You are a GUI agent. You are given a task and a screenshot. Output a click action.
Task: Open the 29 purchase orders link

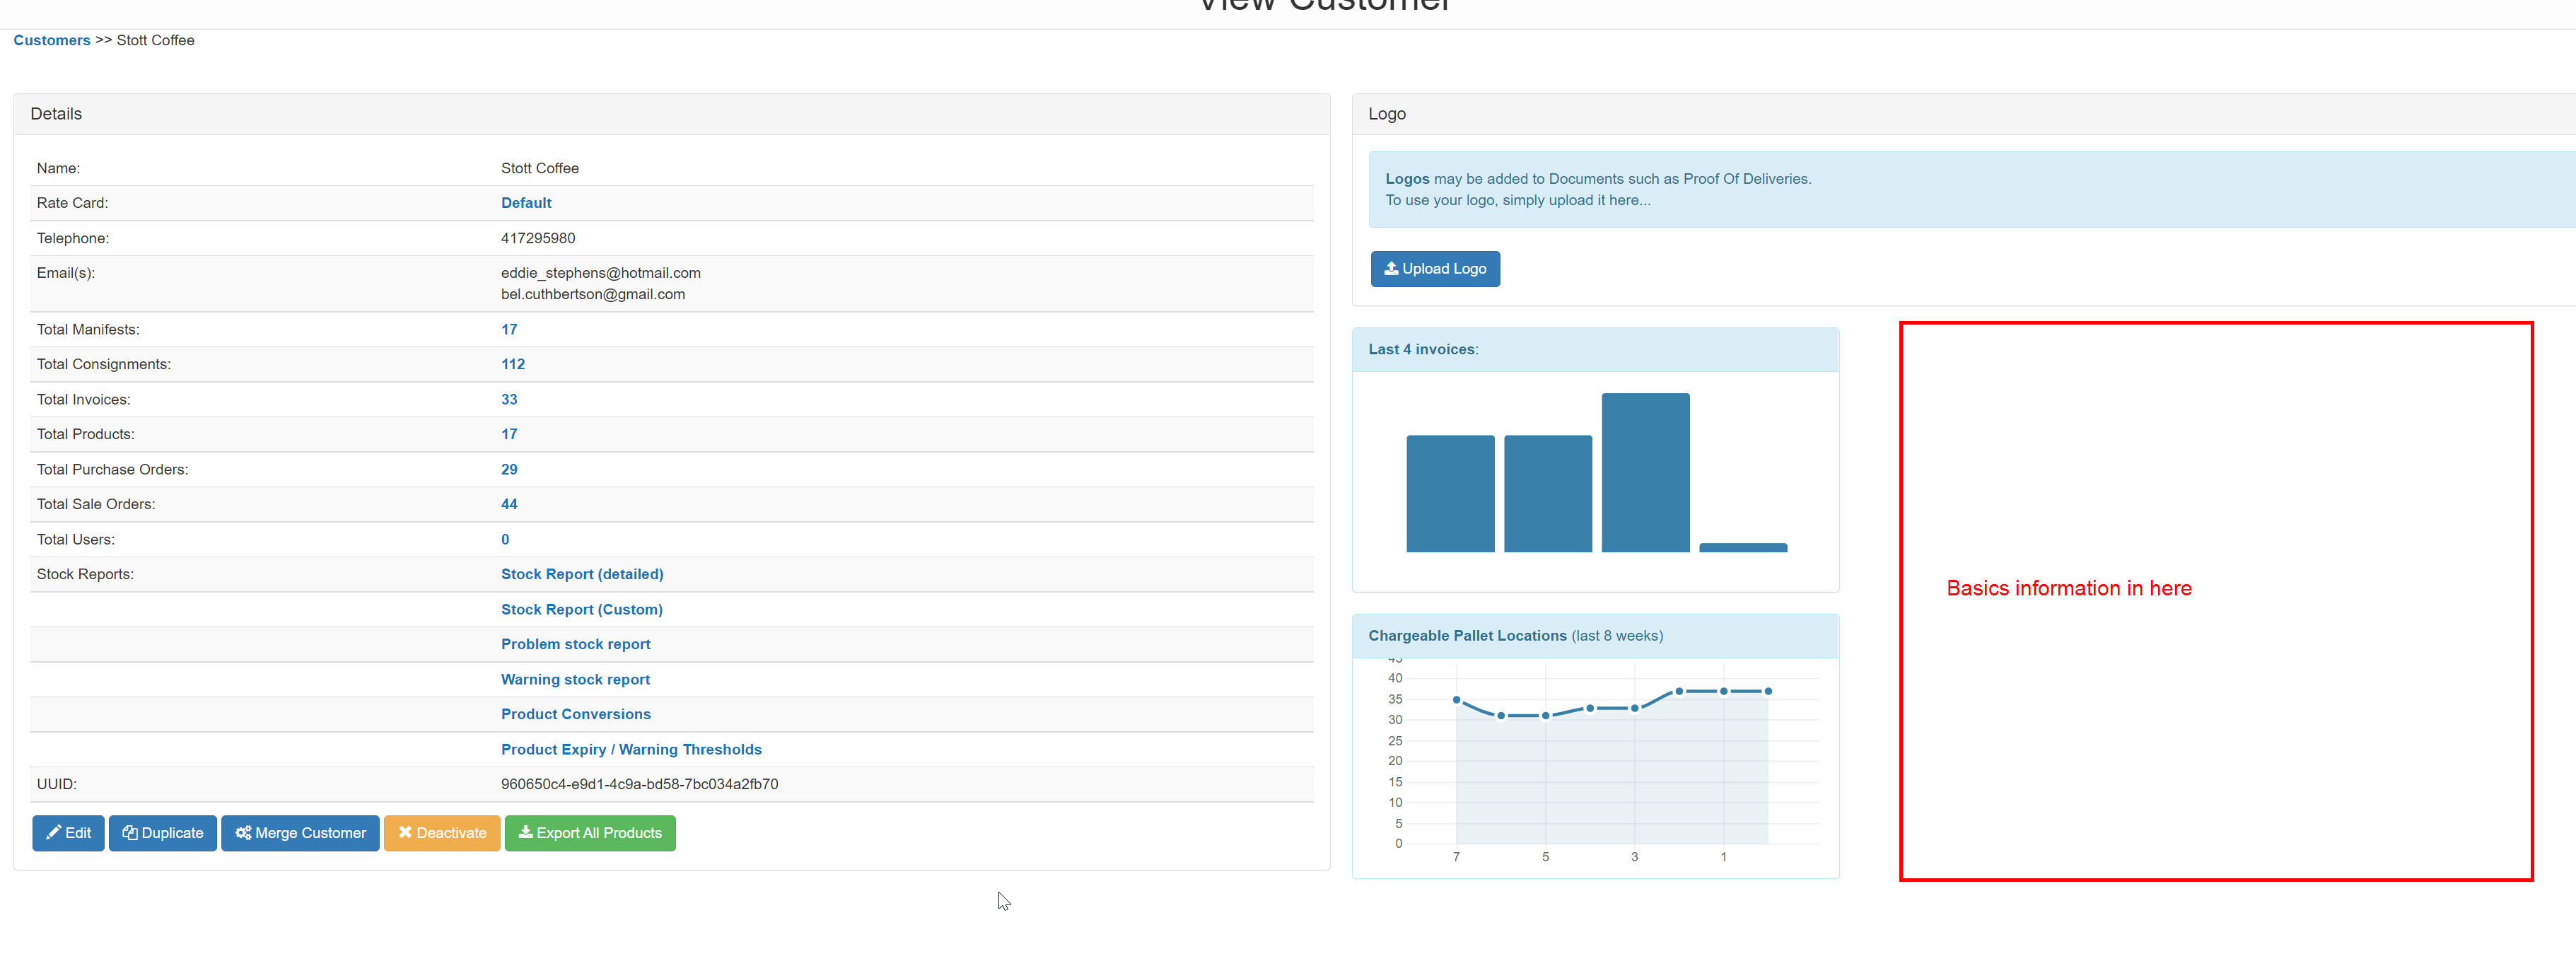pos(509,469)
